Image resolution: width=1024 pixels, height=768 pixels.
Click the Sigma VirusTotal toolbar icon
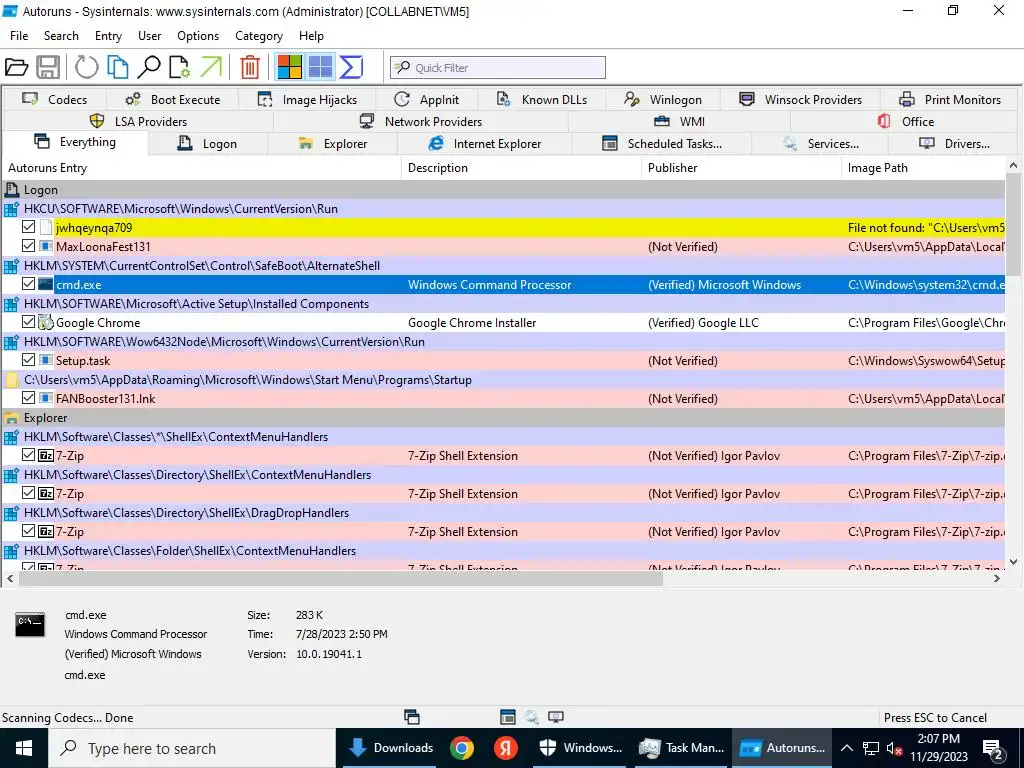click(351, 67)
